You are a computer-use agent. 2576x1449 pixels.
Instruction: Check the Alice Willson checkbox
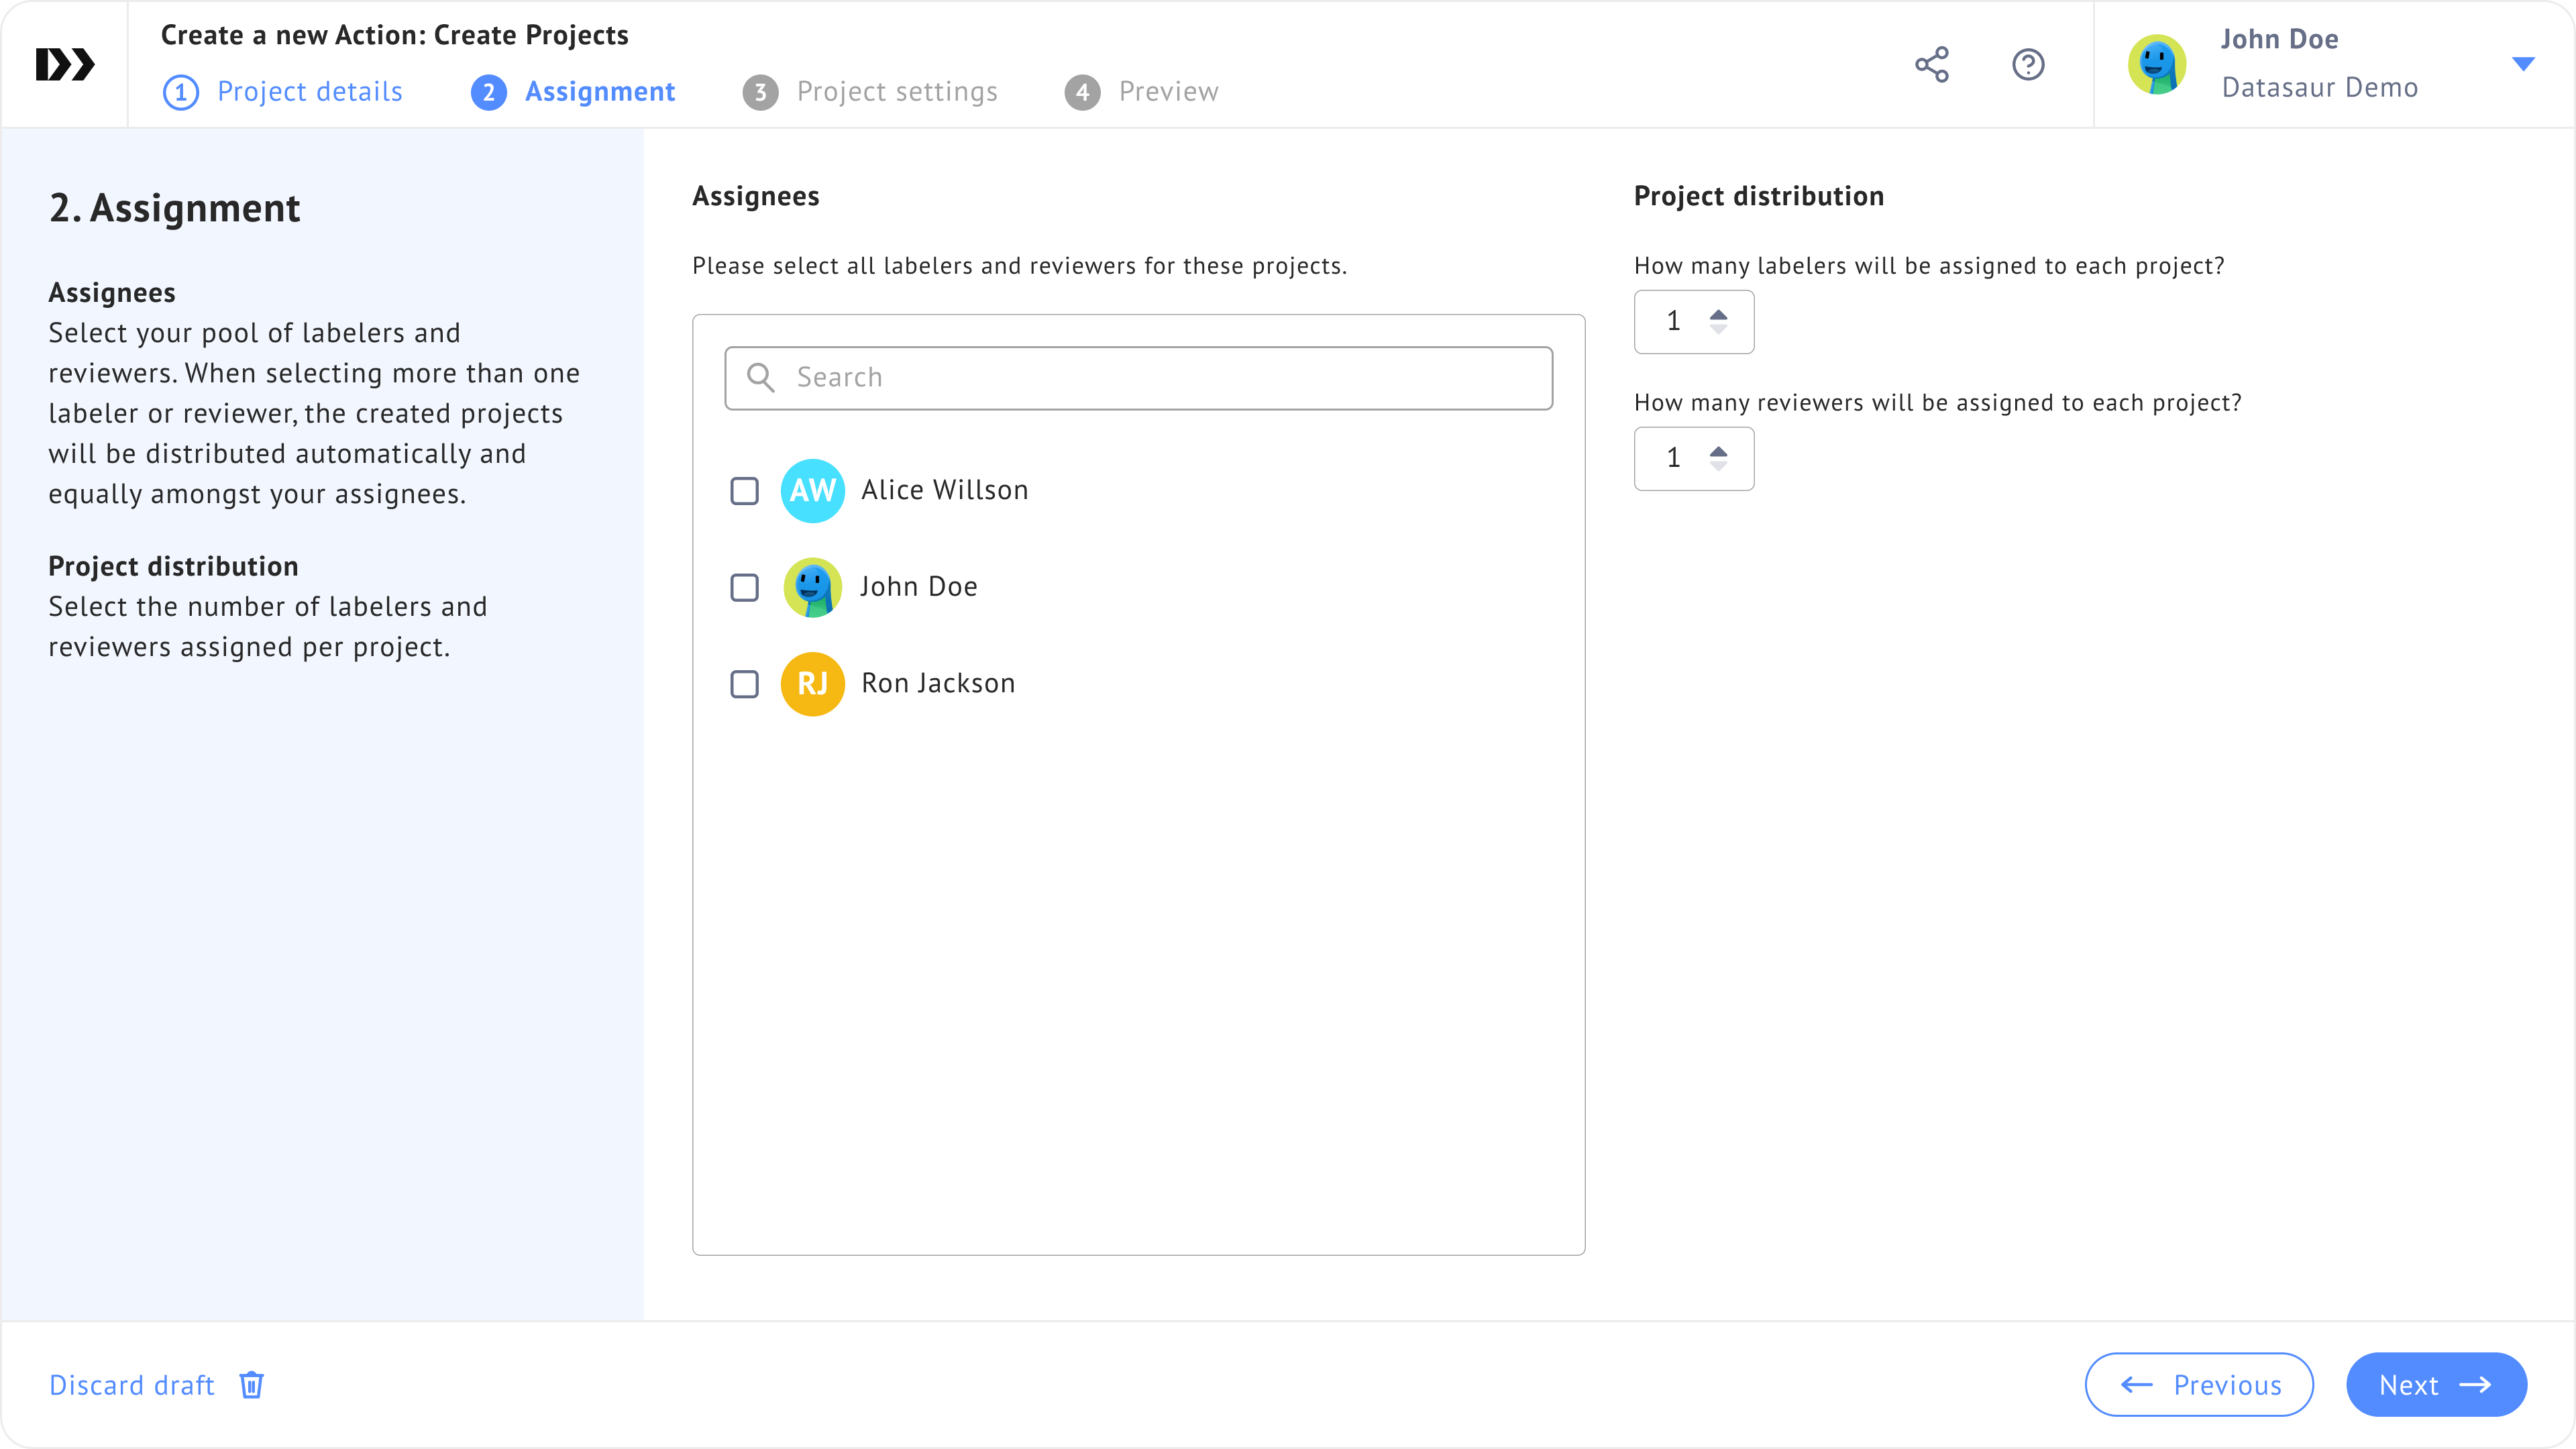point(744,490)
